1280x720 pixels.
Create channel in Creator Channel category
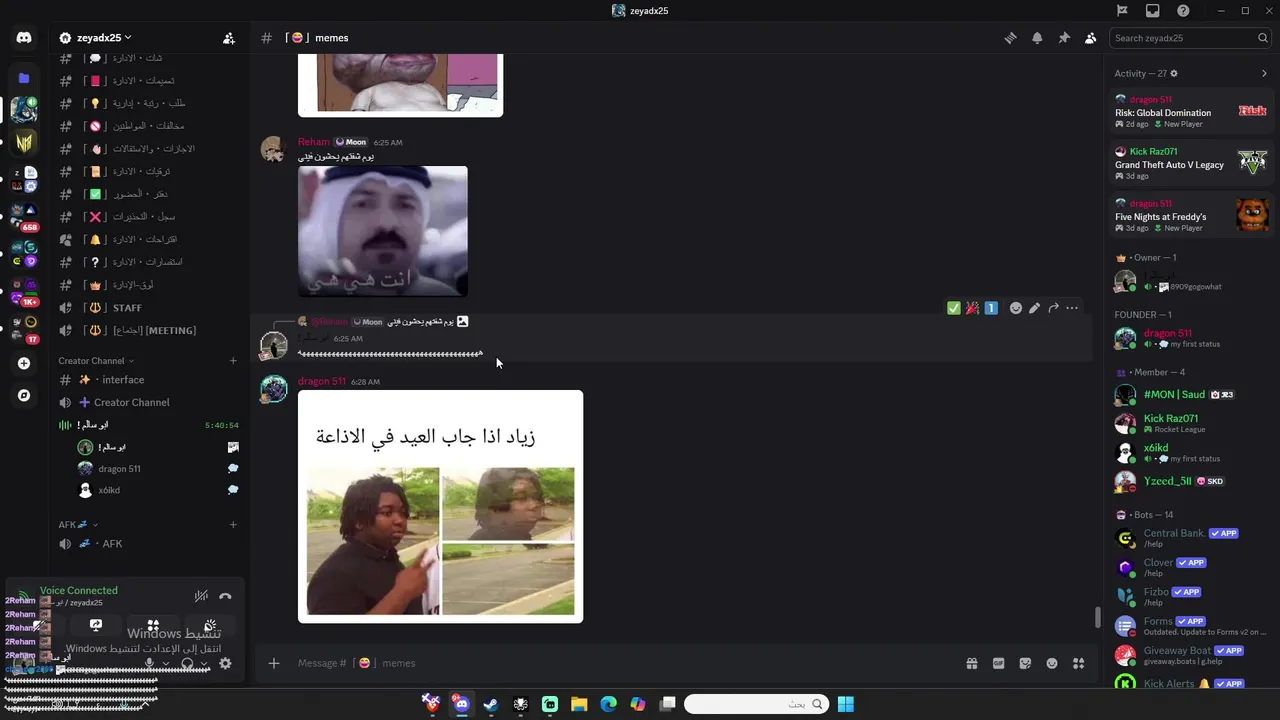(233, 361)
